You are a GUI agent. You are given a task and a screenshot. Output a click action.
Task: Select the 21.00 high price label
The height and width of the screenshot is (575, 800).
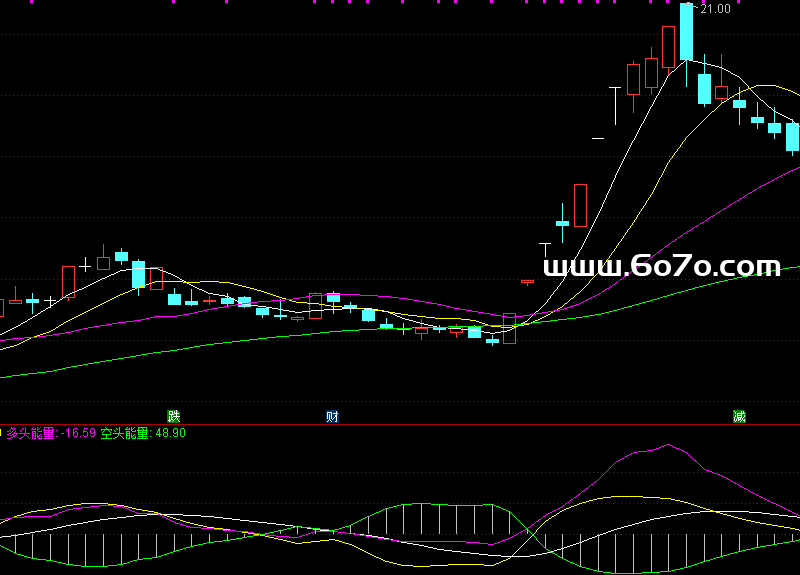(x=715, y=9)
